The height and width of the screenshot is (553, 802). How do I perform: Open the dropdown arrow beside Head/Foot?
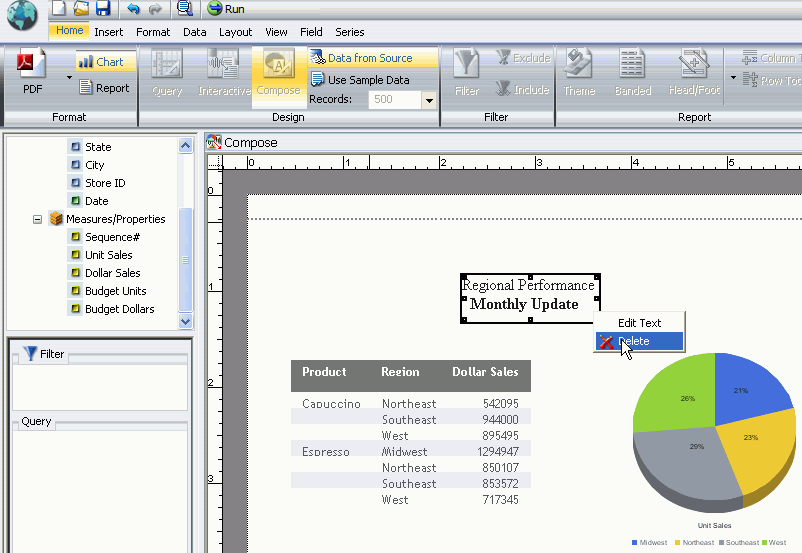[x=733, y=78]
